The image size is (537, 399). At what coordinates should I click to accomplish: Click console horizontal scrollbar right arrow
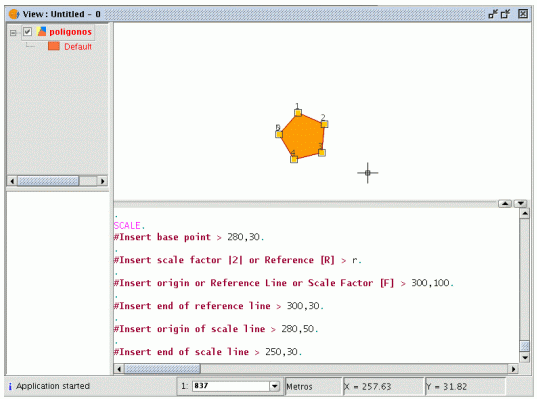click(x=513, y=369)
